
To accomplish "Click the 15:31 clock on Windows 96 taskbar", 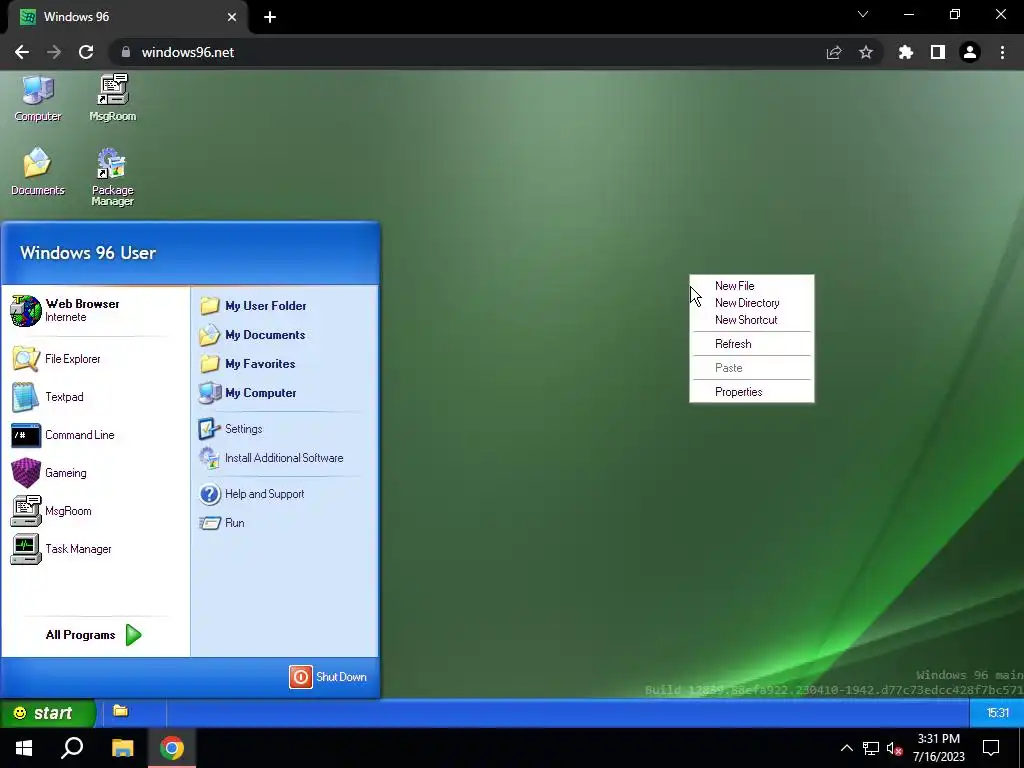I will (997, 712).
